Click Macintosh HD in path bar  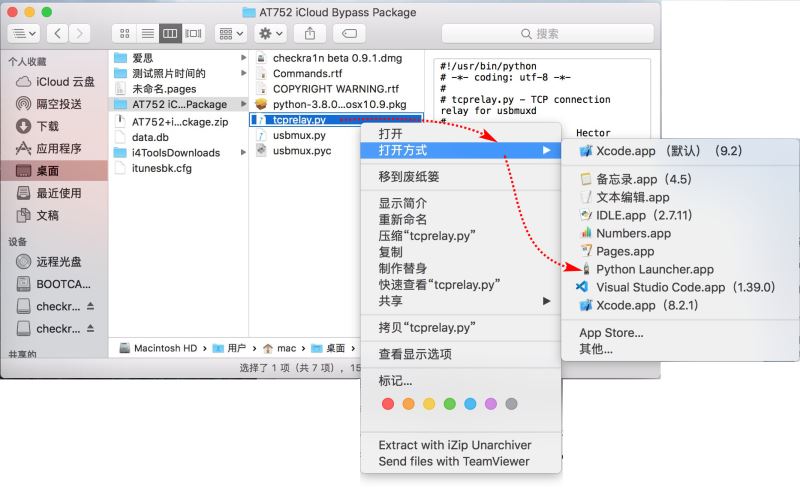coord(158,348)
